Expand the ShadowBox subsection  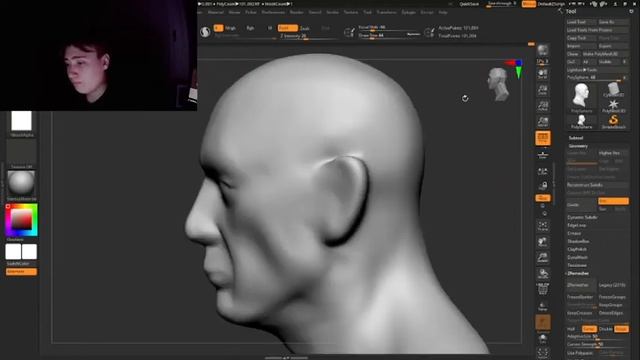(x=578, y=242)
